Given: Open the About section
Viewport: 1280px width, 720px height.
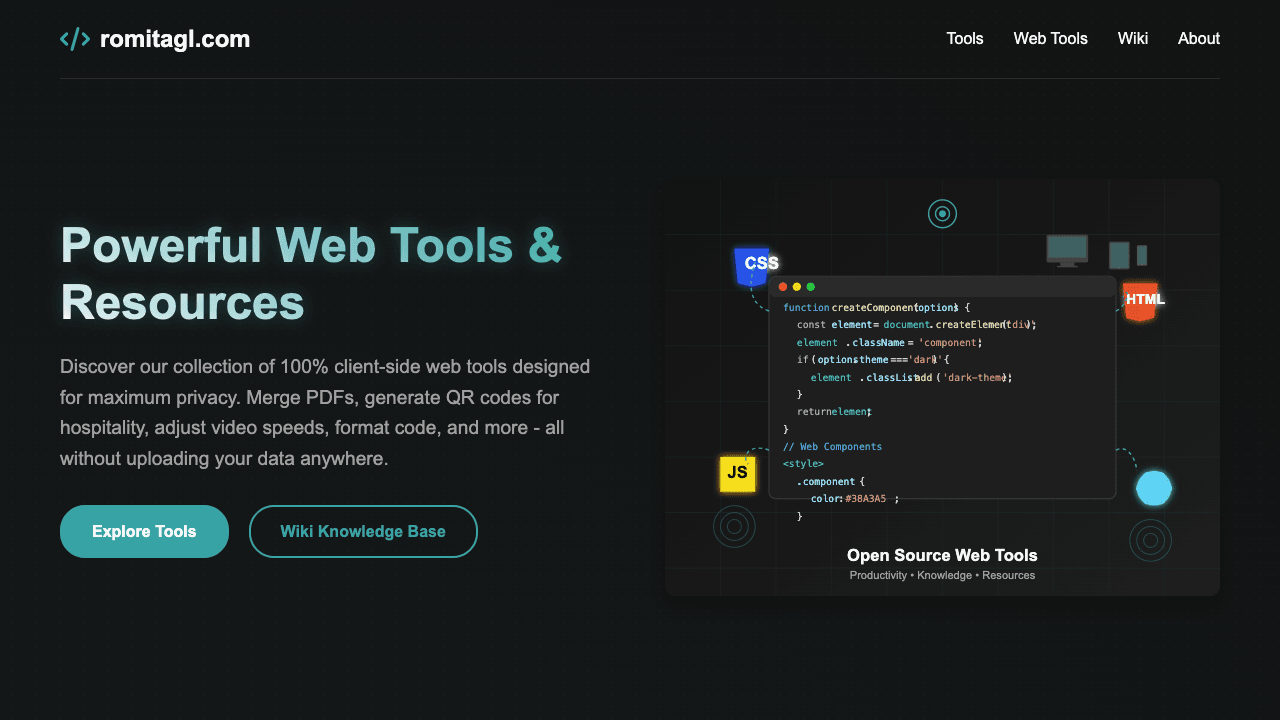Looking at the screenshot, I should pos(1198,38).
